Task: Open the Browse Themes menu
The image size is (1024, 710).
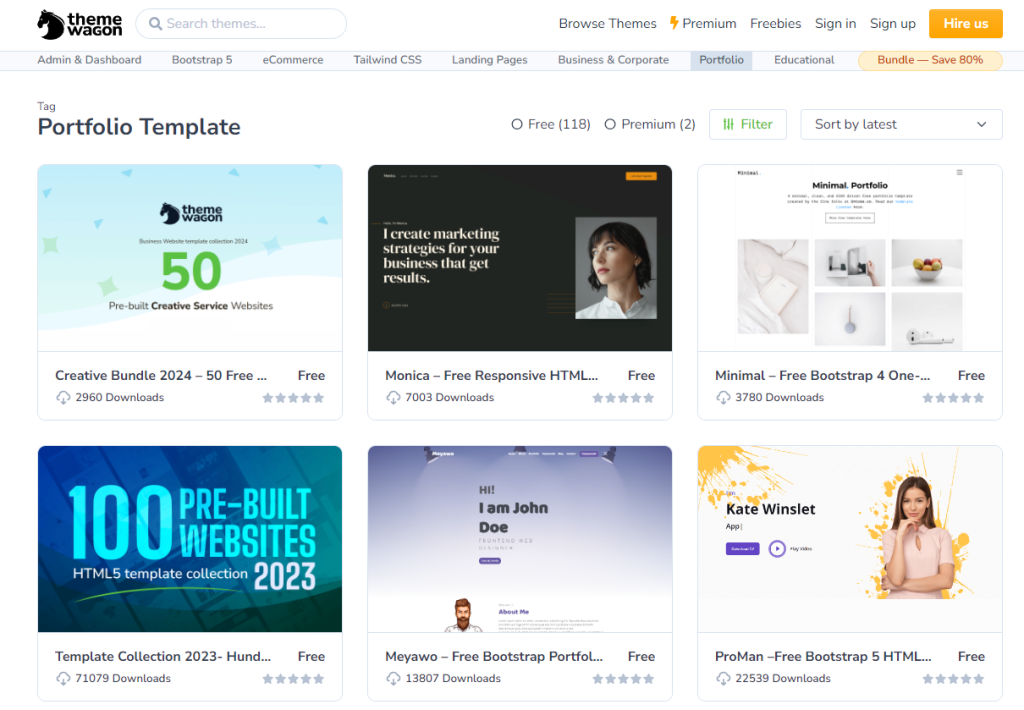Action: 607,24
